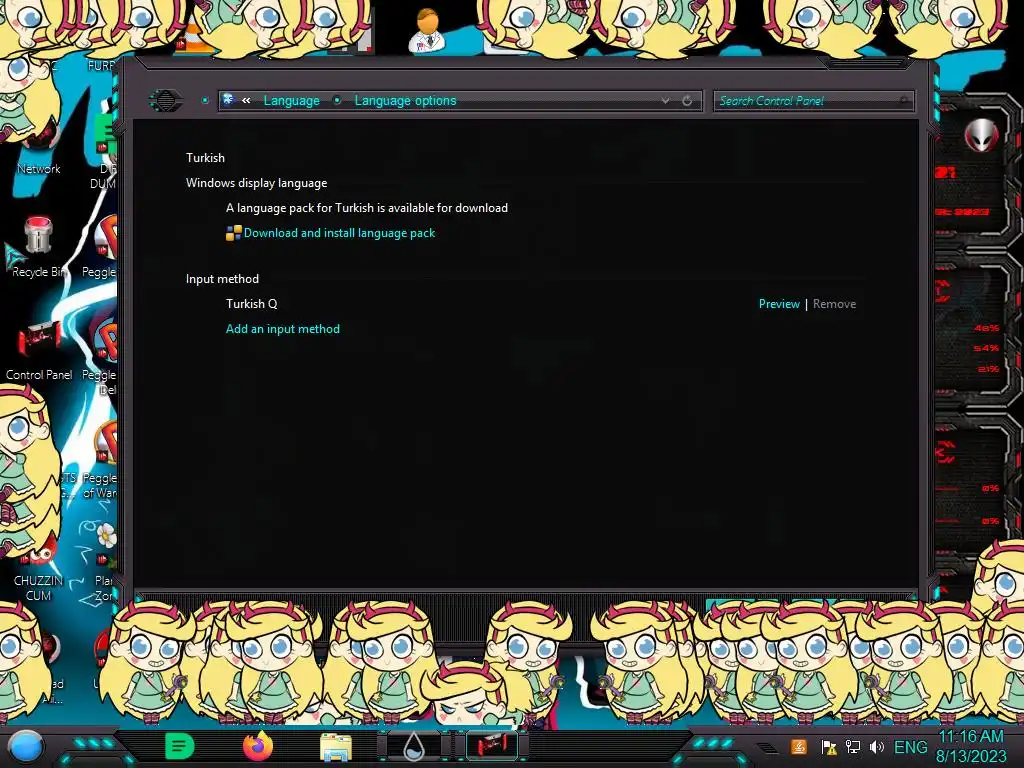The width and height of the screenshot is (1024, 768).
Task: Launch Firefox from the taskbar
Action: (x=258, y=746)
